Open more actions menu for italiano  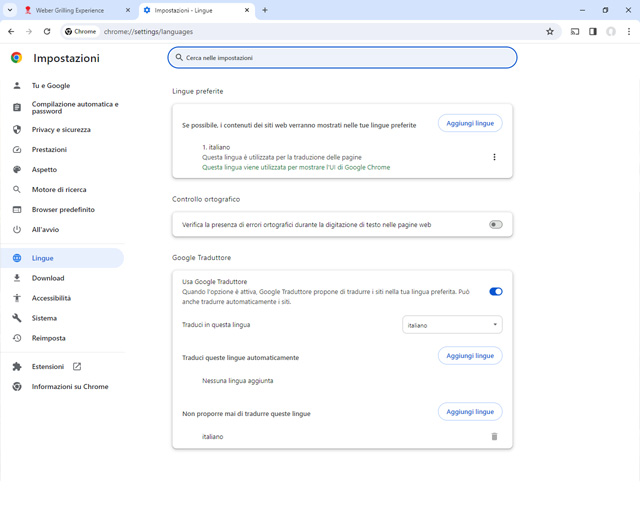tap(494, 157)
